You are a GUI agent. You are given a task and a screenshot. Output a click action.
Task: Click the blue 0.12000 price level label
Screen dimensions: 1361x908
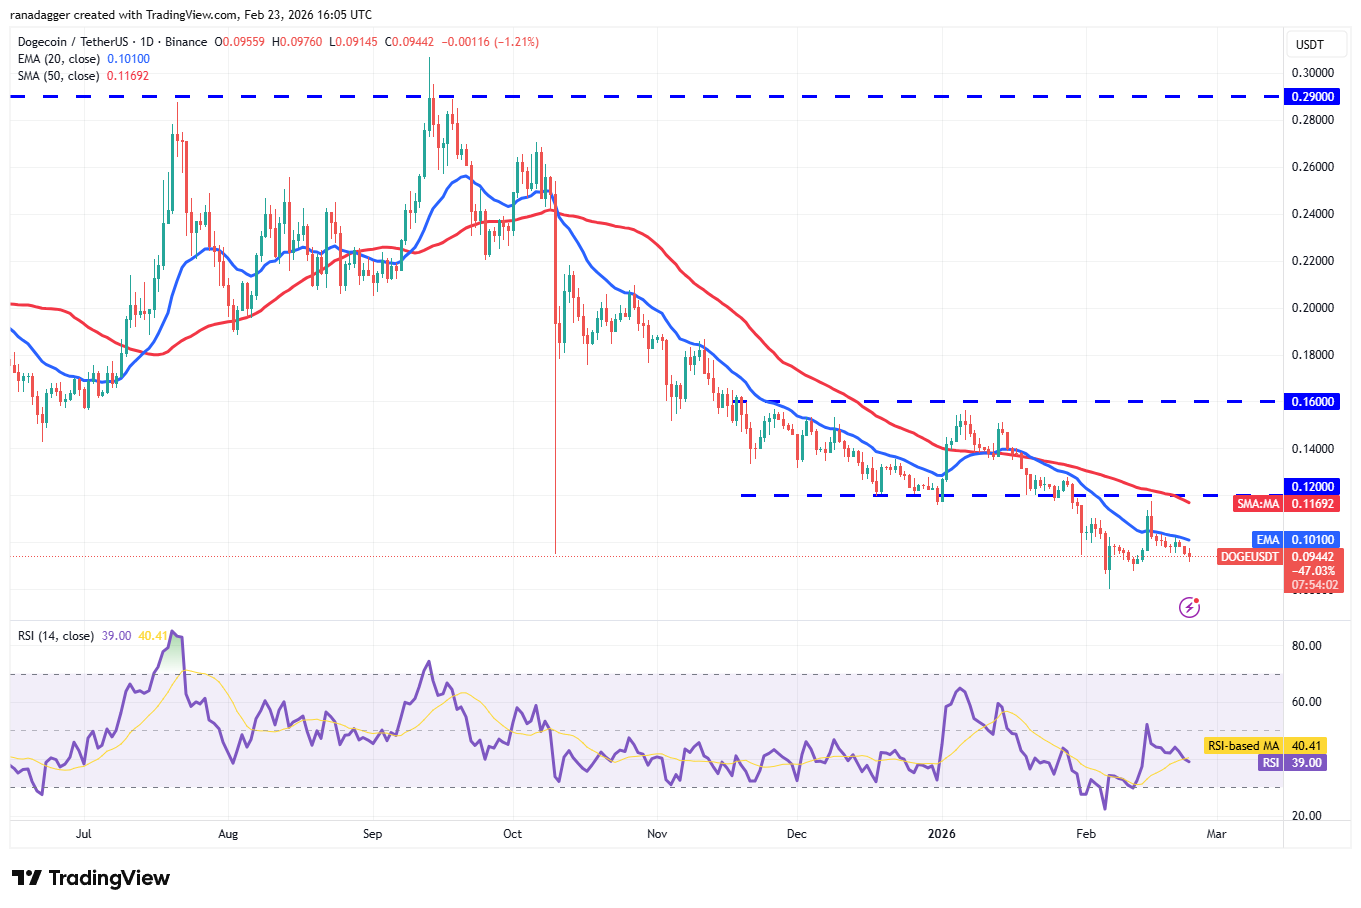click(1313, 486)
